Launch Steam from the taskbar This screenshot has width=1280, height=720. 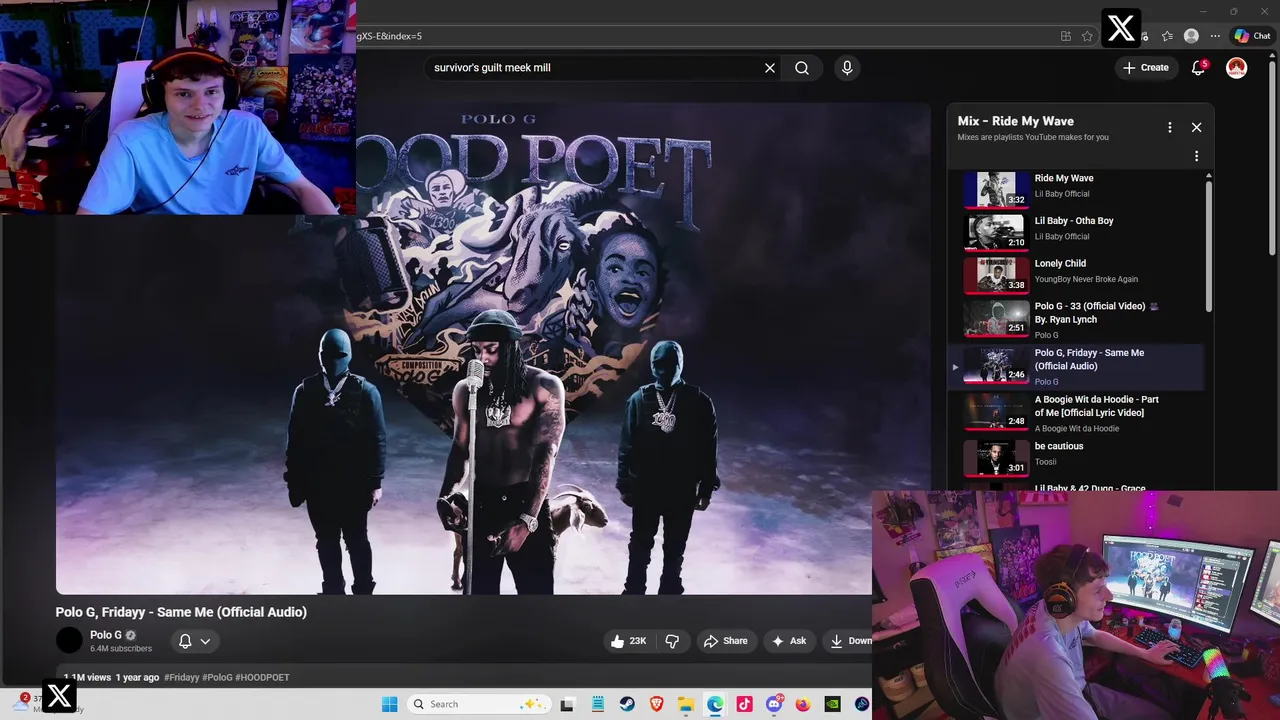pos(626,704)
